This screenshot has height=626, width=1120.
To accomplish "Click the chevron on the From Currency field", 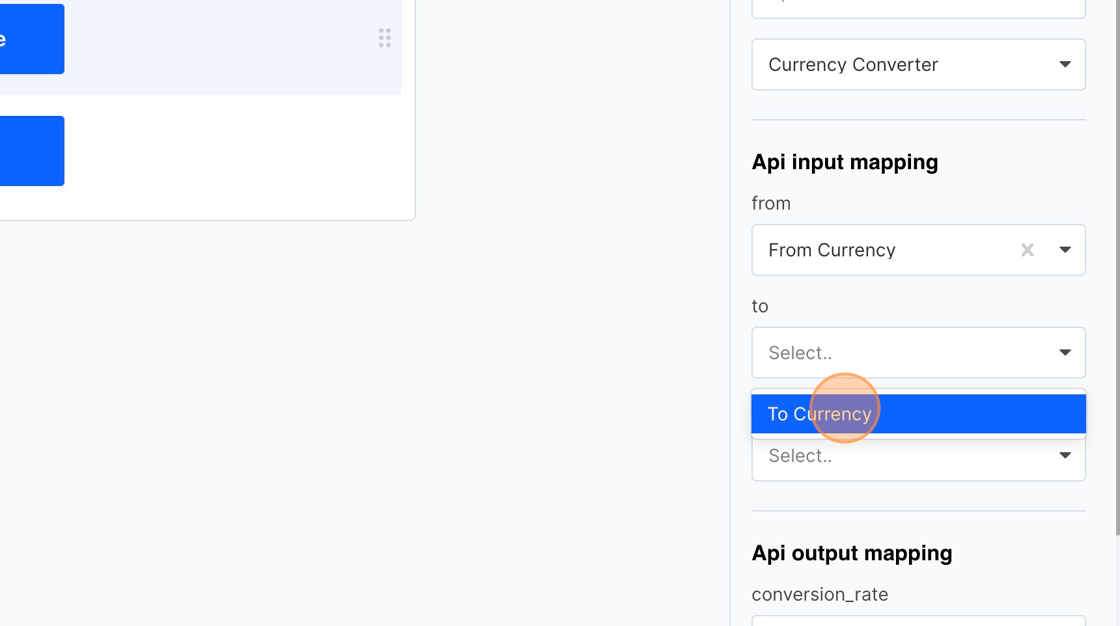I will click(x=1064, y=250).
